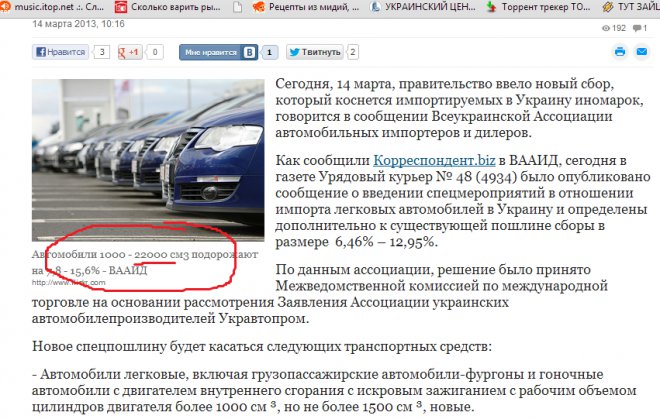This screenshot has height=419, width=660.
Task: Click the Google +1 button
Action: (x=130, y=52)
